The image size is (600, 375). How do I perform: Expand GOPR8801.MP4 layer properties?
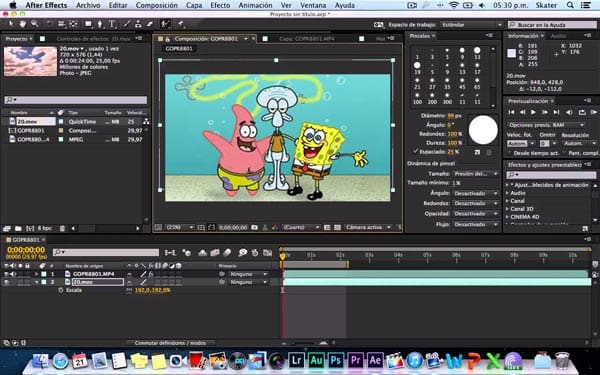(x=37, y=274)
